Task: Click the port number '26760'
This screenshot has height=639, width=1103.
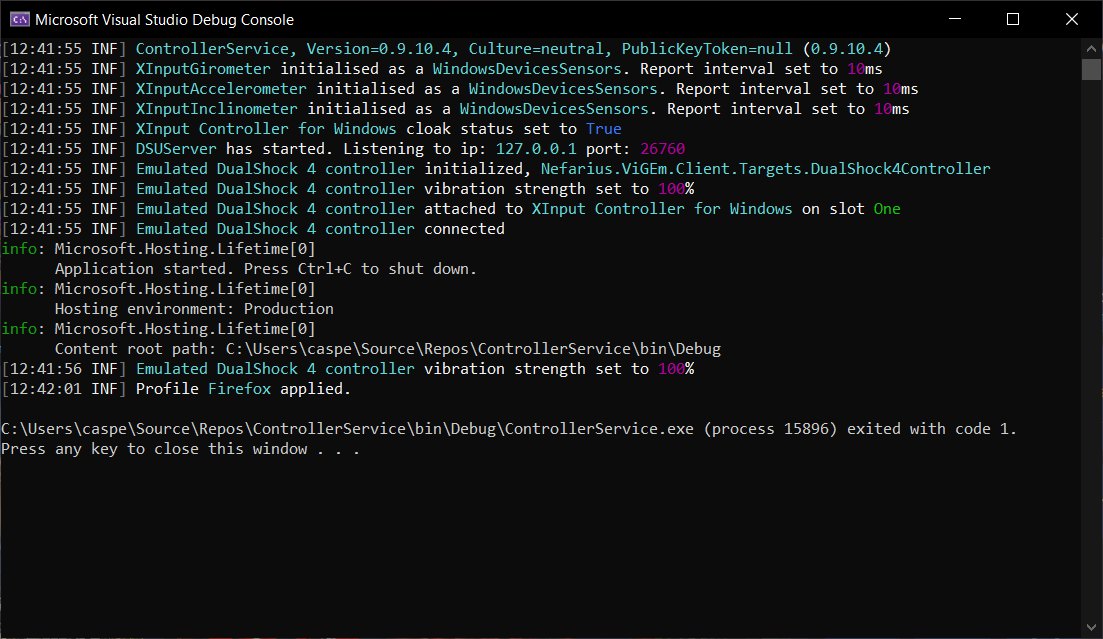Action: pyautogui.click(x=663, y=148)
